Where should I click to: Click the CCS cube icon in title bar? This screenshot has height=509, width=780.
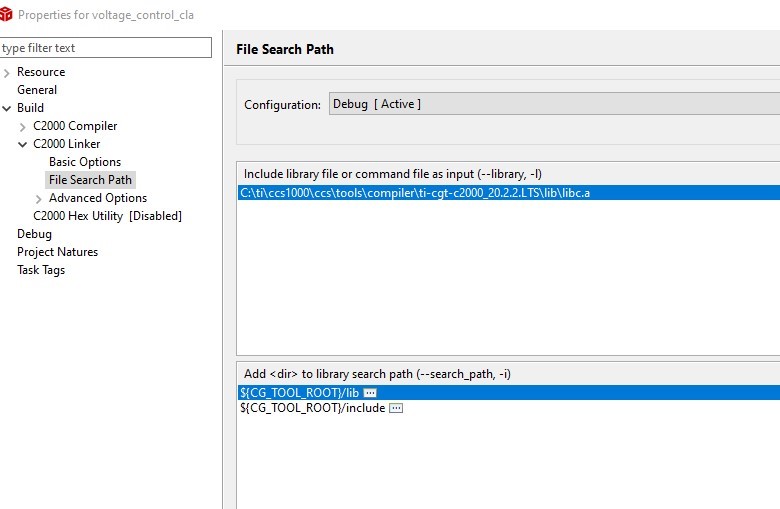(7, 14)
